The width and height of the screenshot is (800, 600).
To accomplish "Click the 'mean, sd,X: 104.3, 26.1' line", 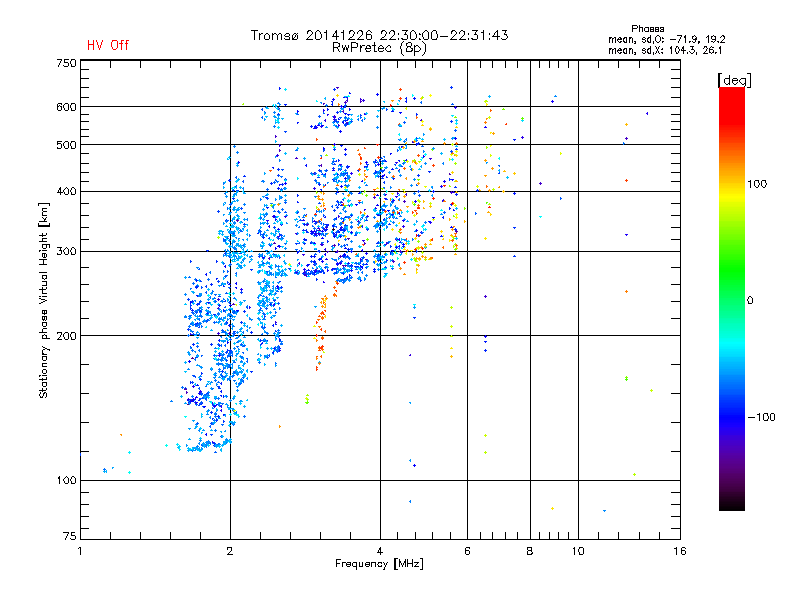I will [x=665, y=50].
